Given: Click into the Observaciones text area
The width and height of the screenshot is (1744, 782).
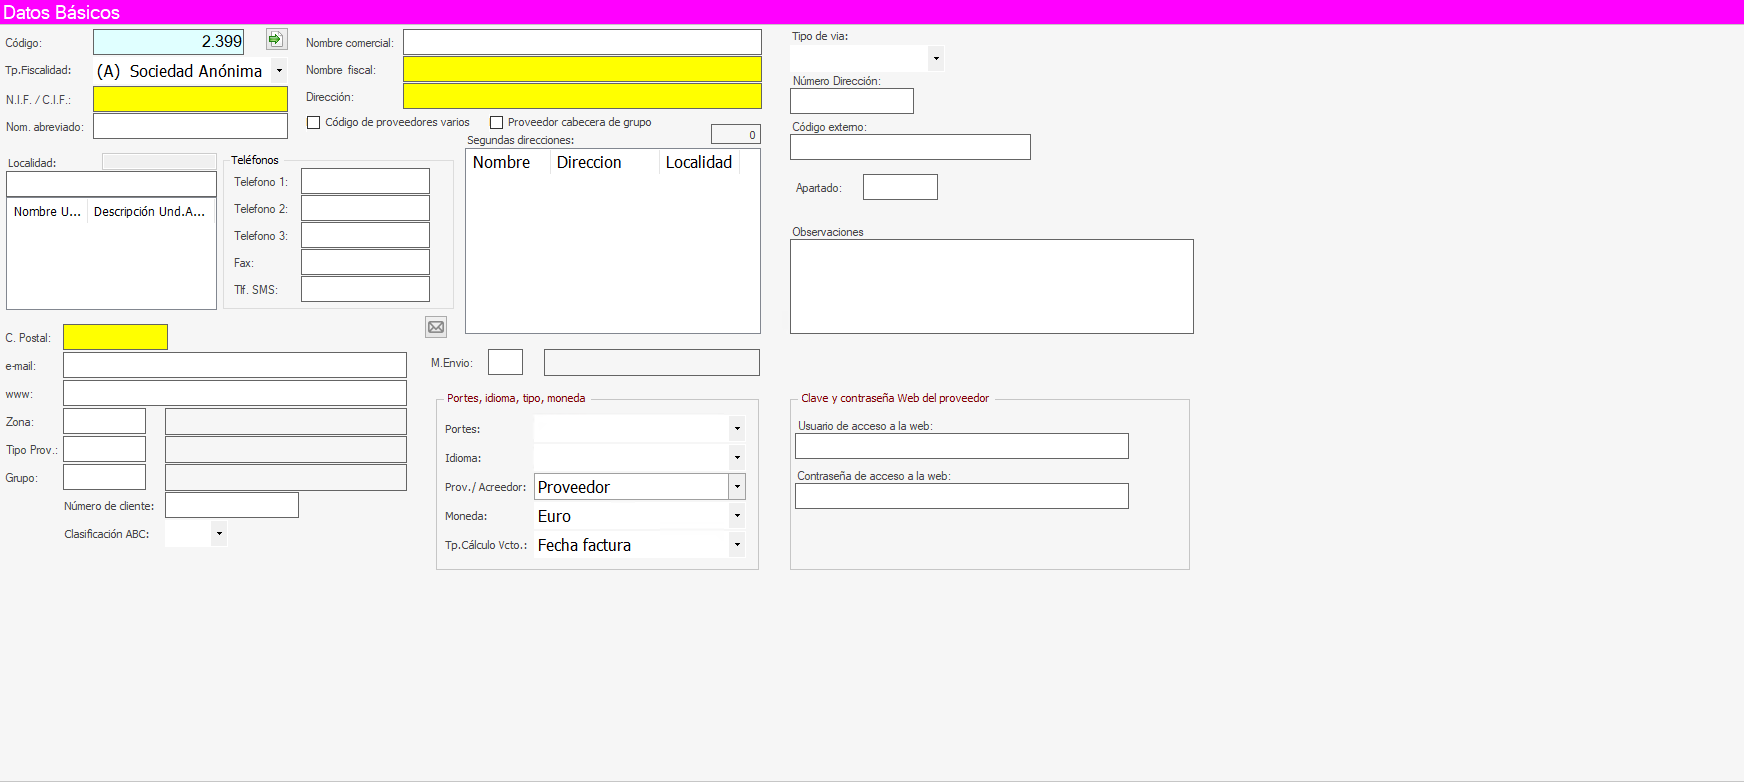Looking at the screenshot, I should tap(991, 286).
